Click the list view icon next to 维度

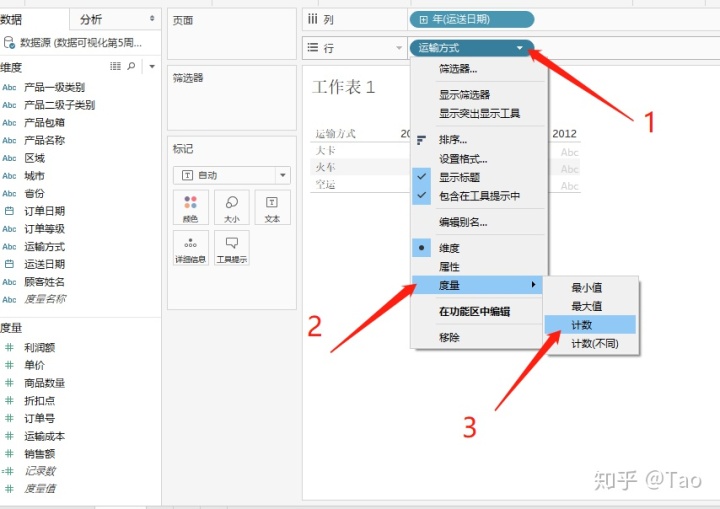click(x=115, y=67)
